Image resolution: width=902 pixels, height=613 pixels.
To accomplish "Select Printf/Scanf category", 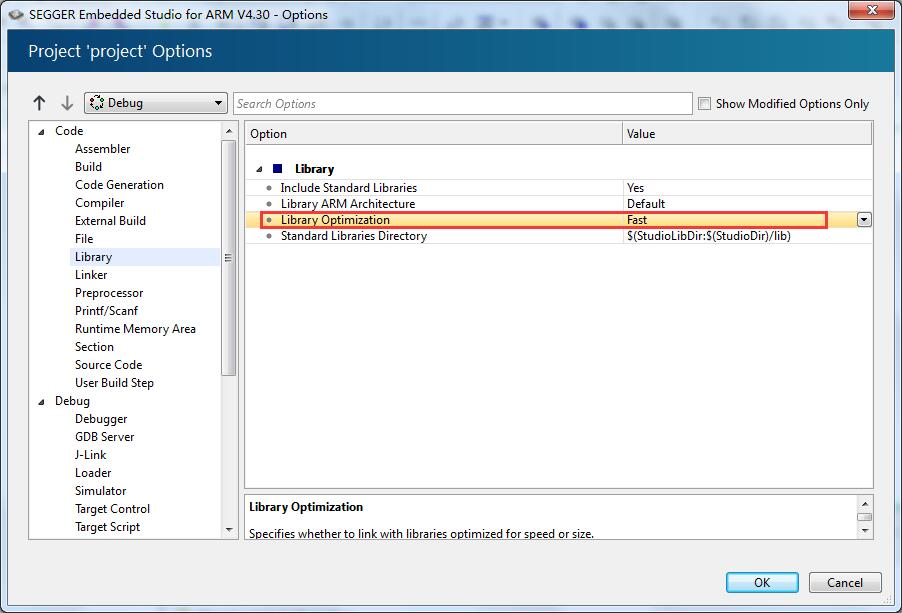I will 106,311.
